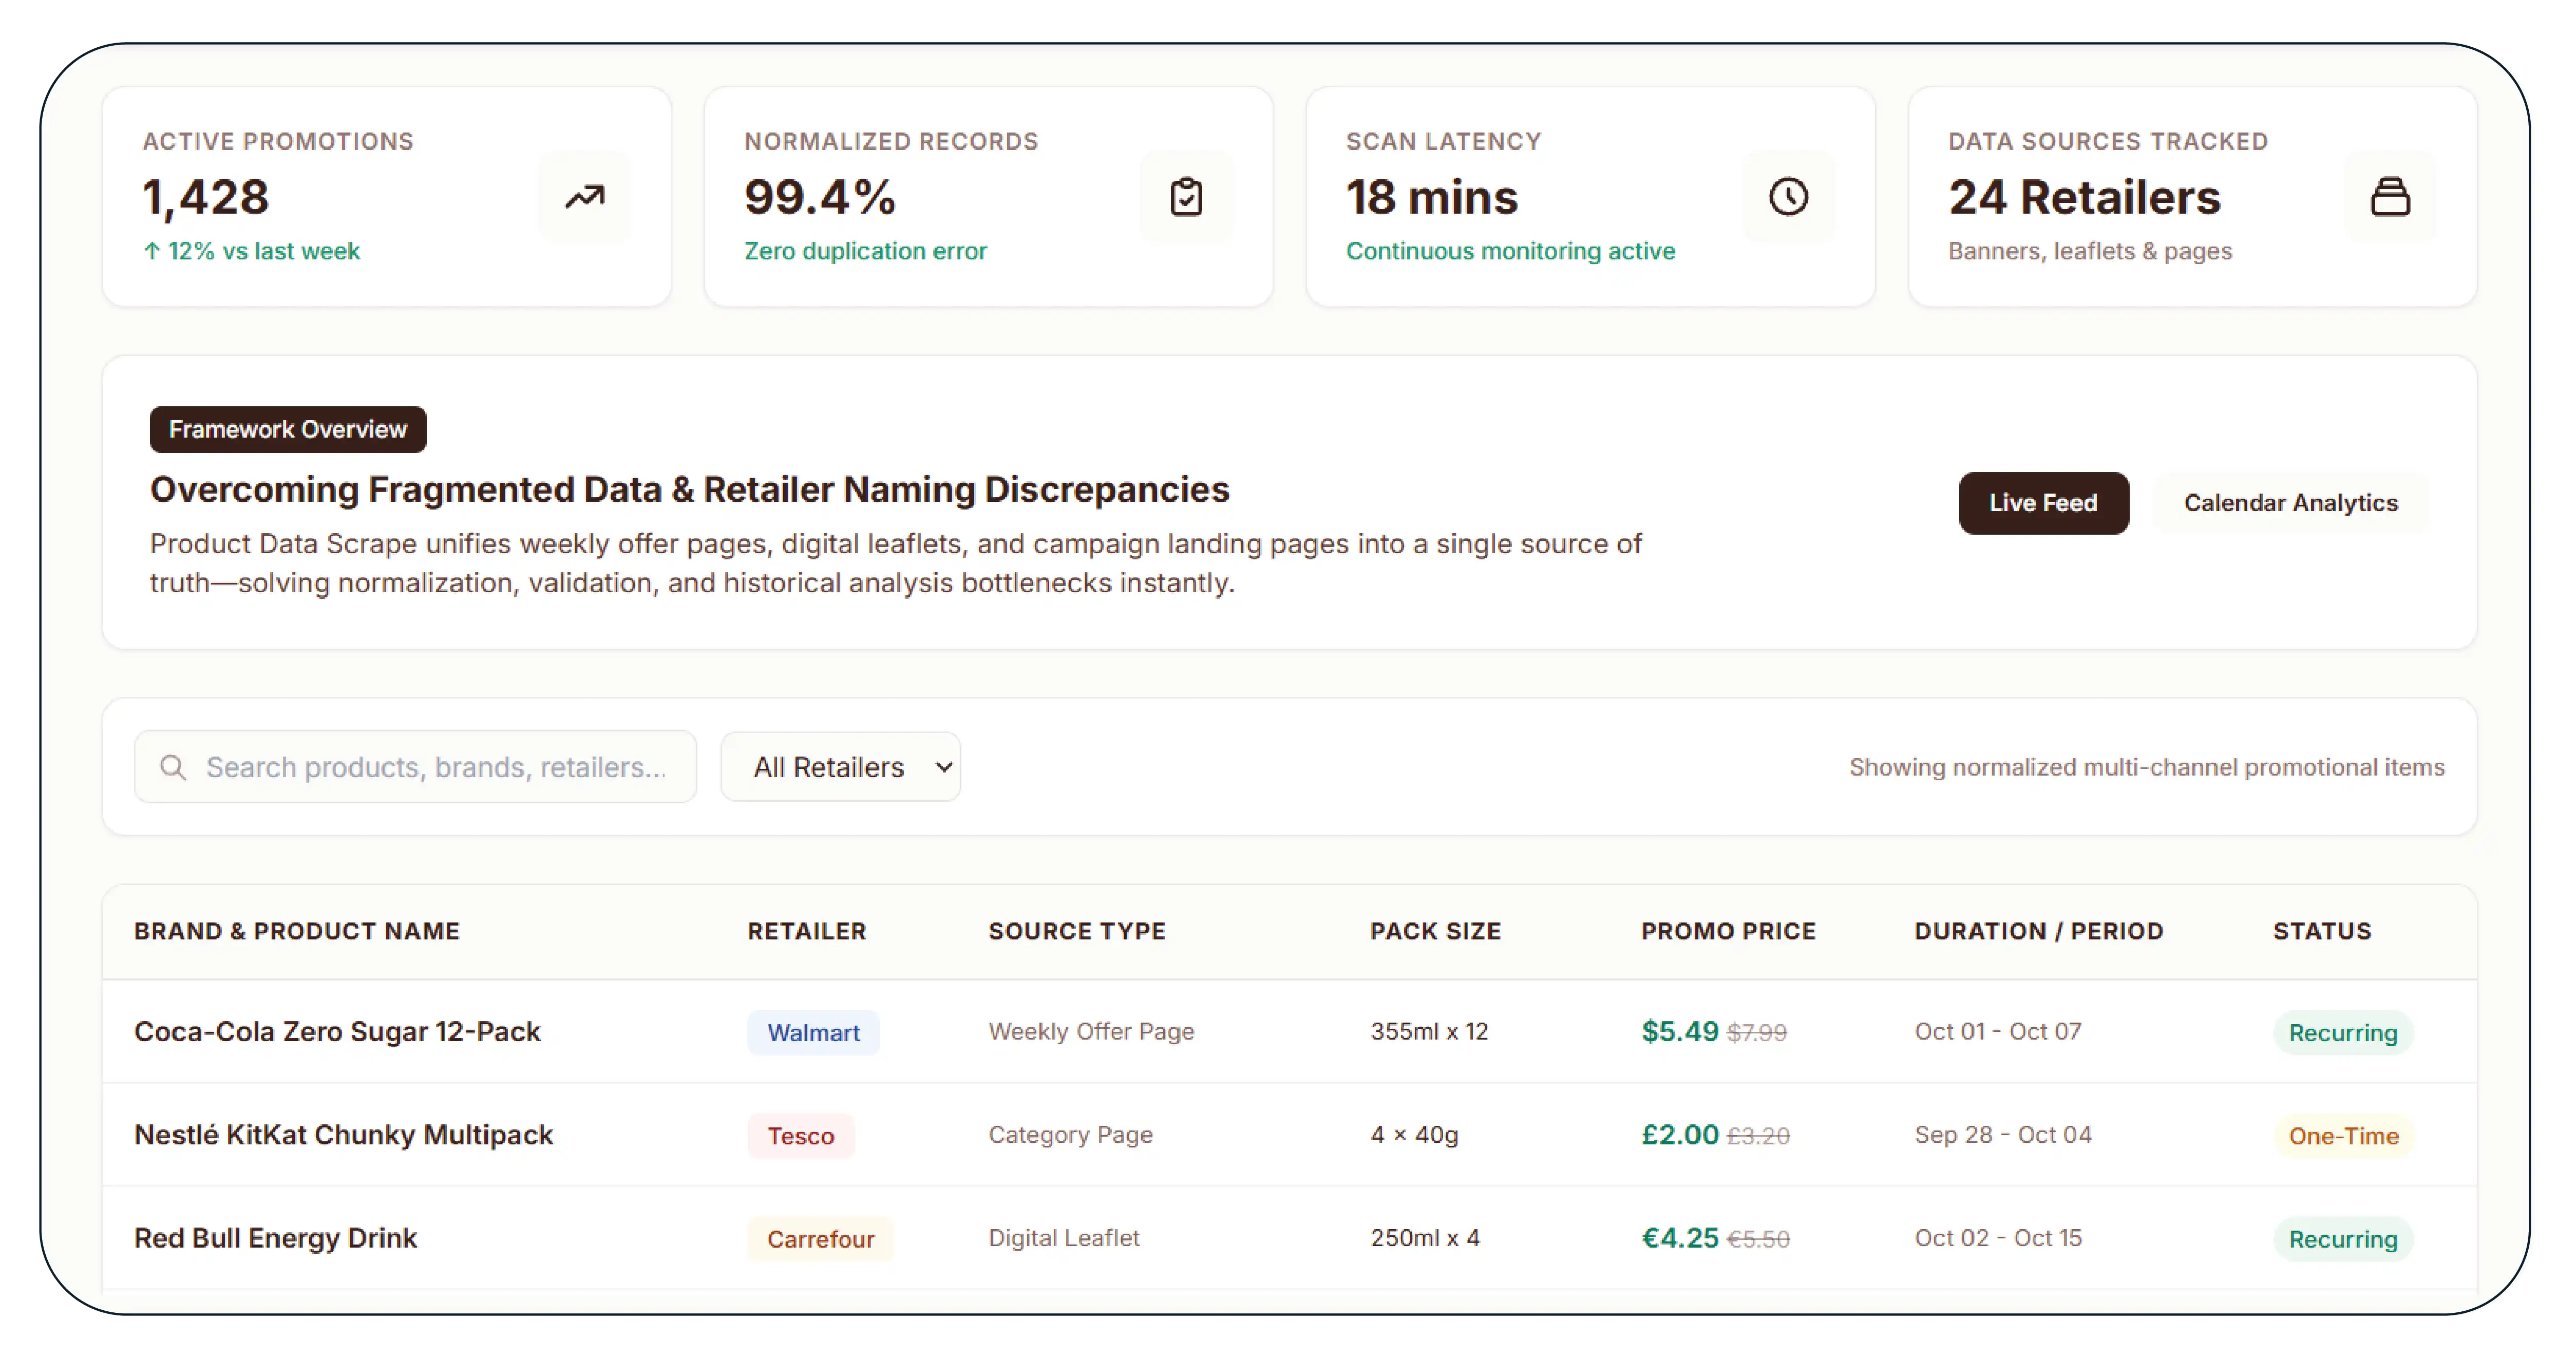Click the 250ml x 4 pack size
This screenshot has height=1357, width=2576.
1425,1238
